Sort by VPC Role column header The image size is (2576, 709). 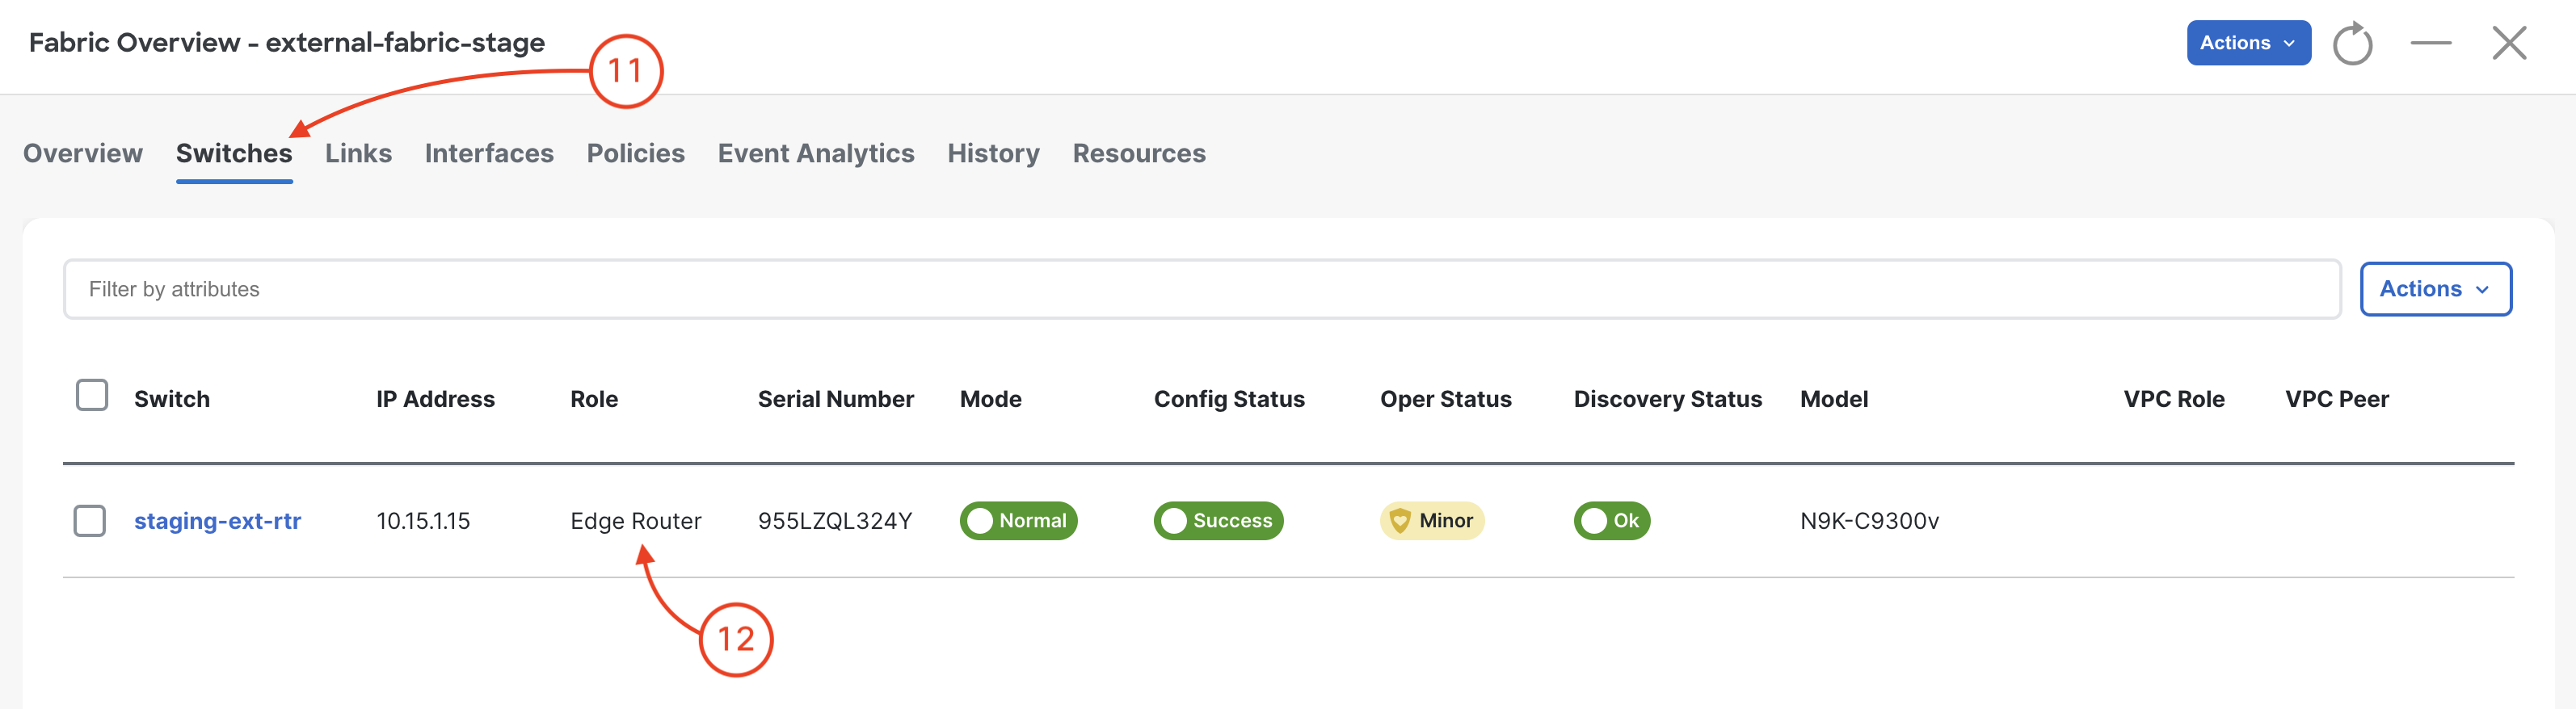tap(2174, 399)
